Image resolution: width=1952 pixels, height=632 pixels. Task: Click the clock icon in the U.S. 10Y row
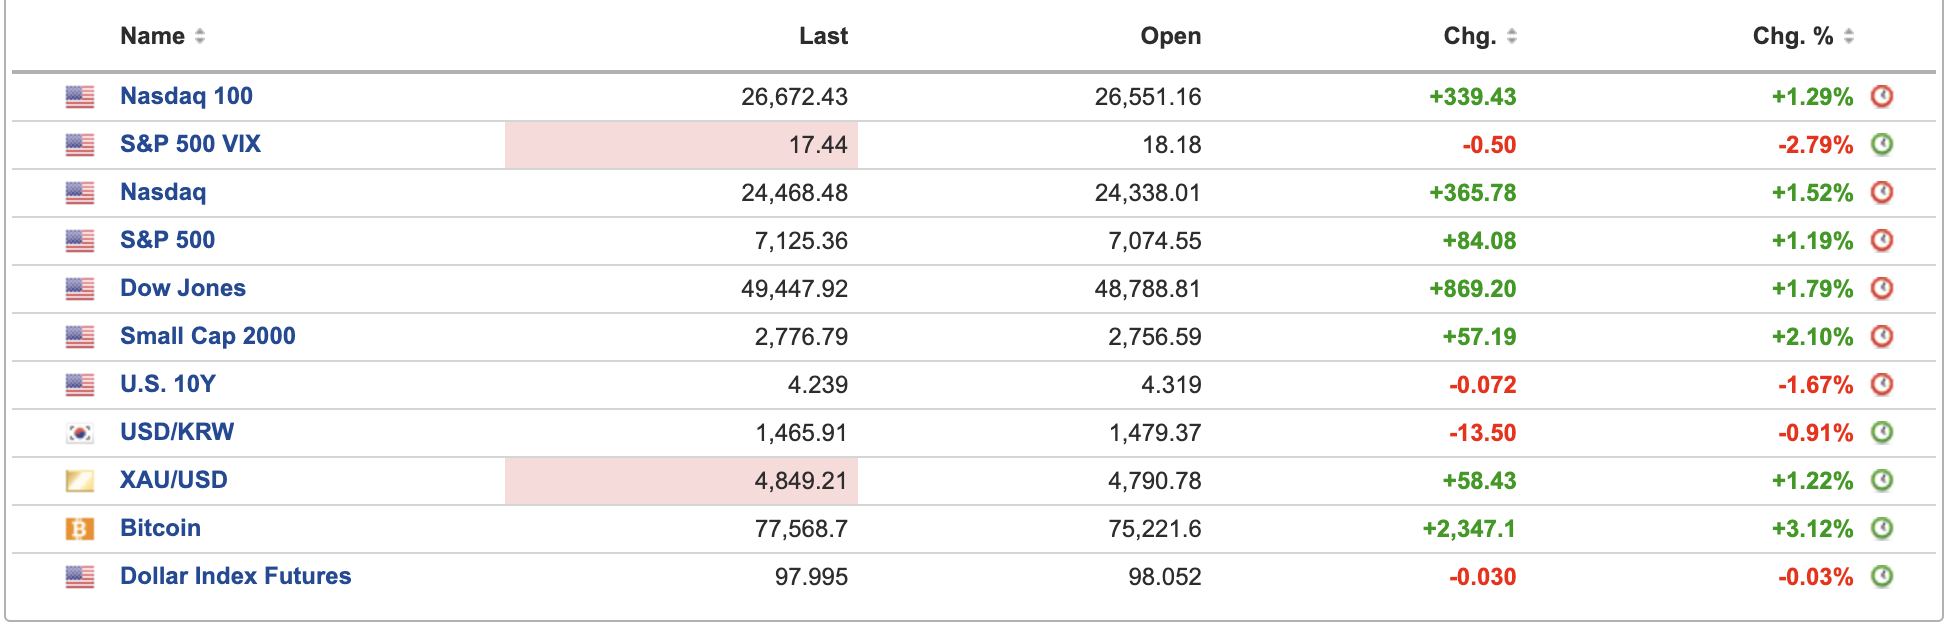(x=1882, y=385)
